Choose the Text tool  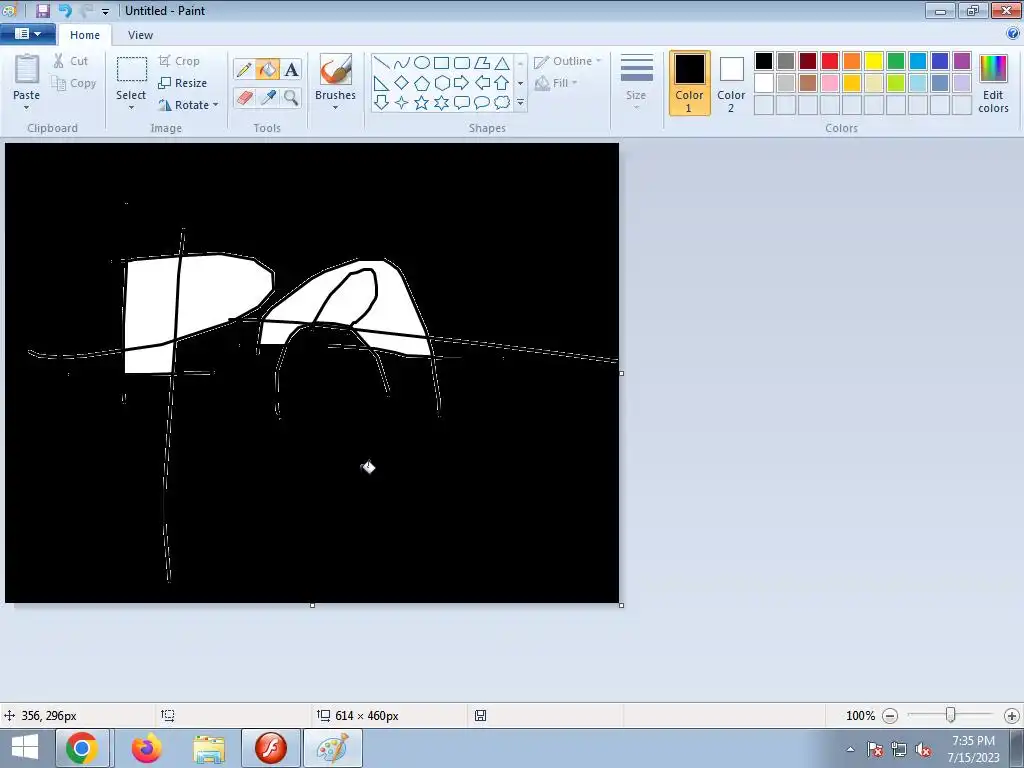(291, 70)
